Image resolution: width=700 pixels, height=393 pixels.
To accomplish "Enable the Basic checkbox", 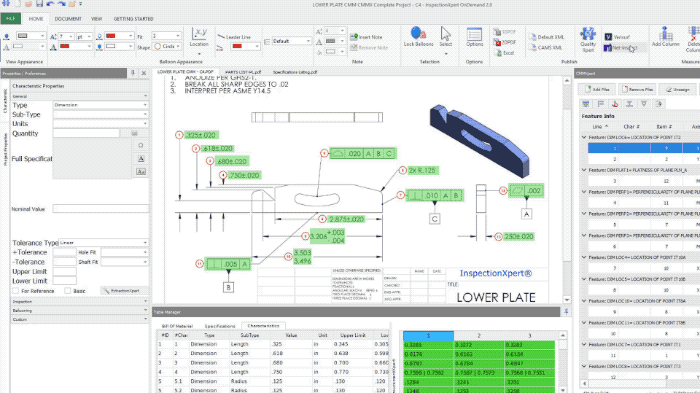I will tap(67, 291).
